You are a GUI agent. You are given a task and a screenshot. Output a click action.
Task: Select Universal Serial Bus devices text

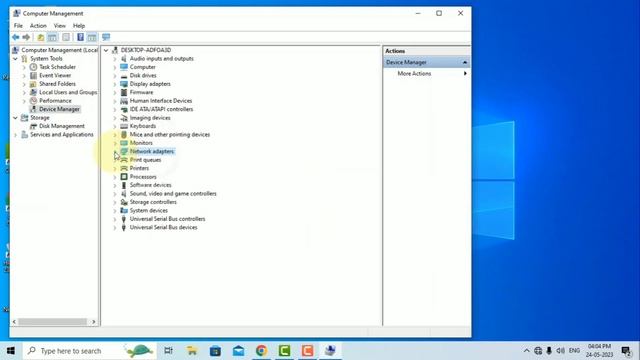click(163, 227)
